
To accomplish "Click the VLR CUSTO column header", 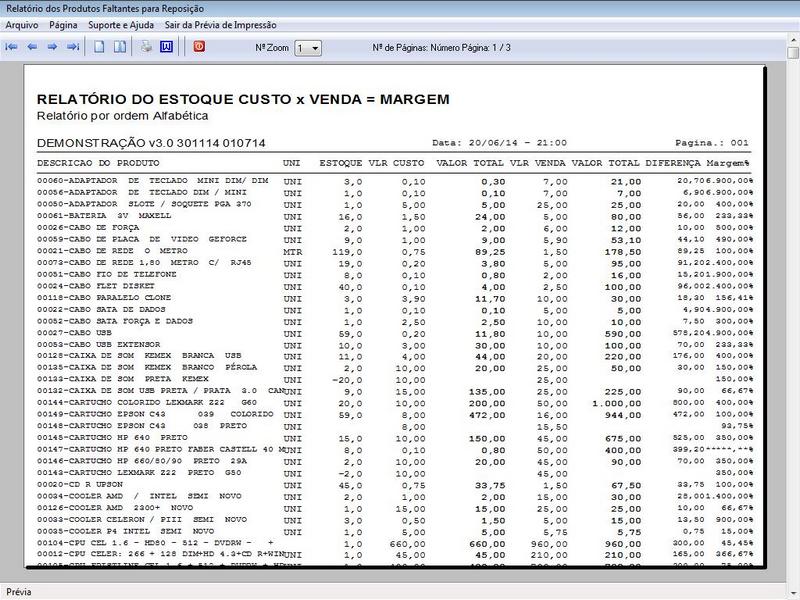I will [x=396, y=163].
